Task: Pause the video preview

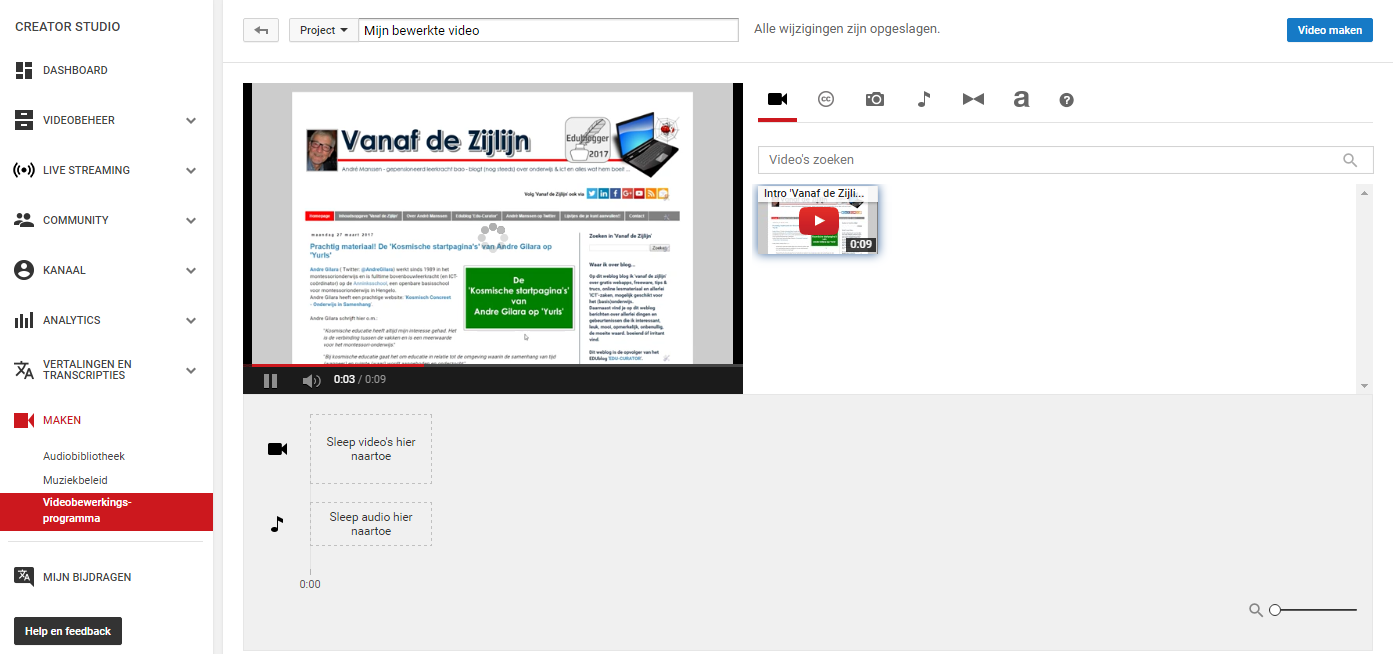Action: click(x=270, y=380)
